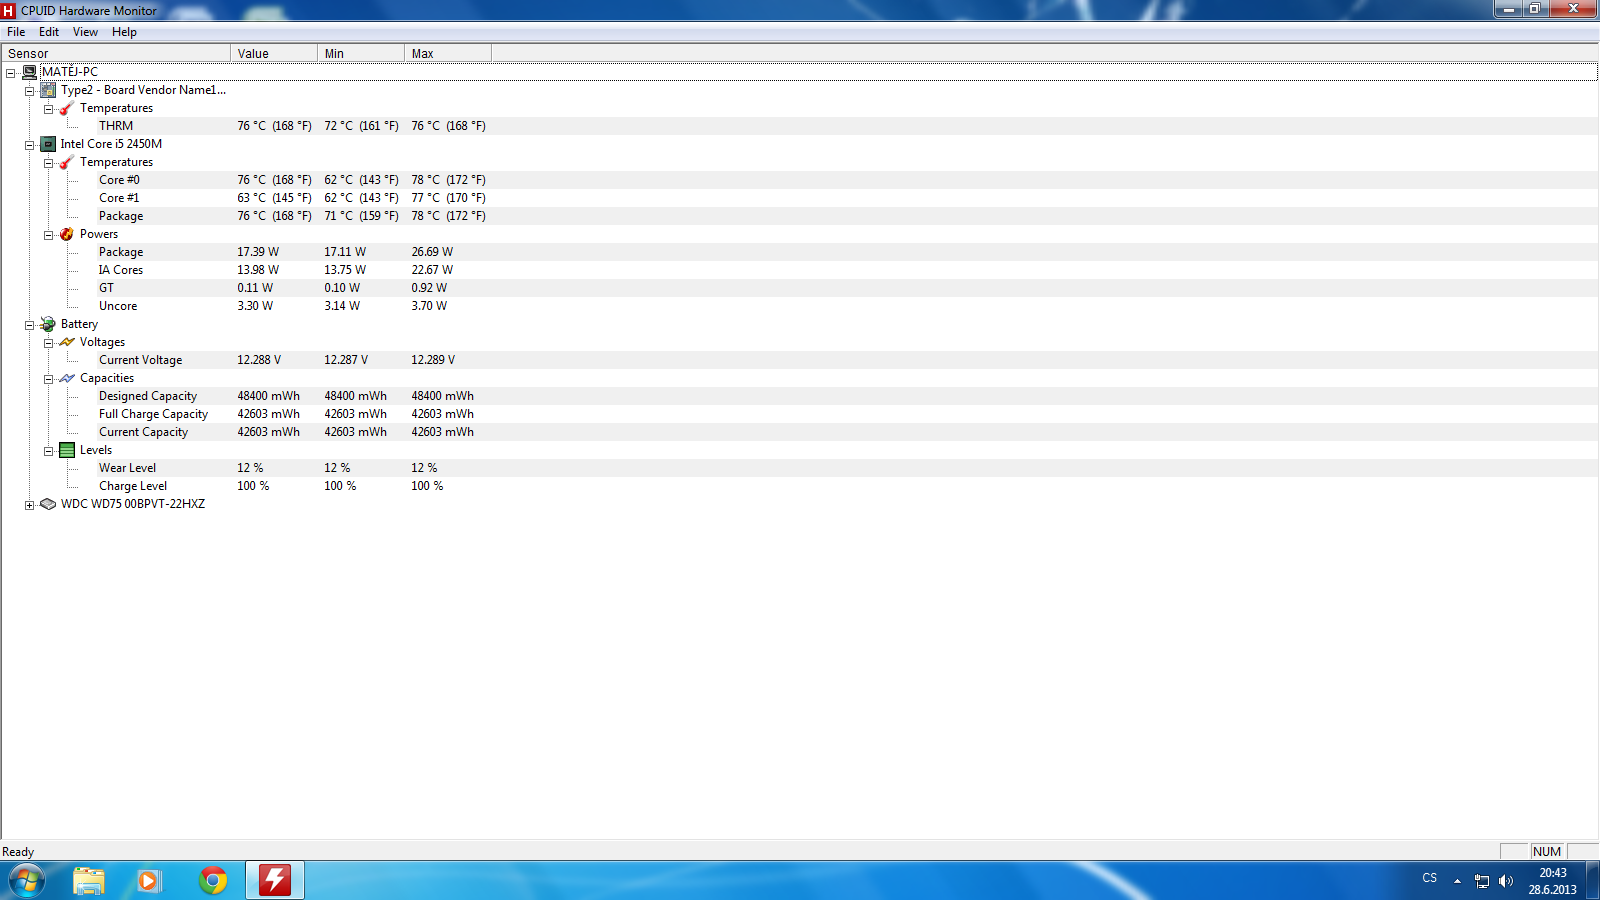Open the File menu
This screenshot has height=900, width=1600.
click(x=16, y=32)
